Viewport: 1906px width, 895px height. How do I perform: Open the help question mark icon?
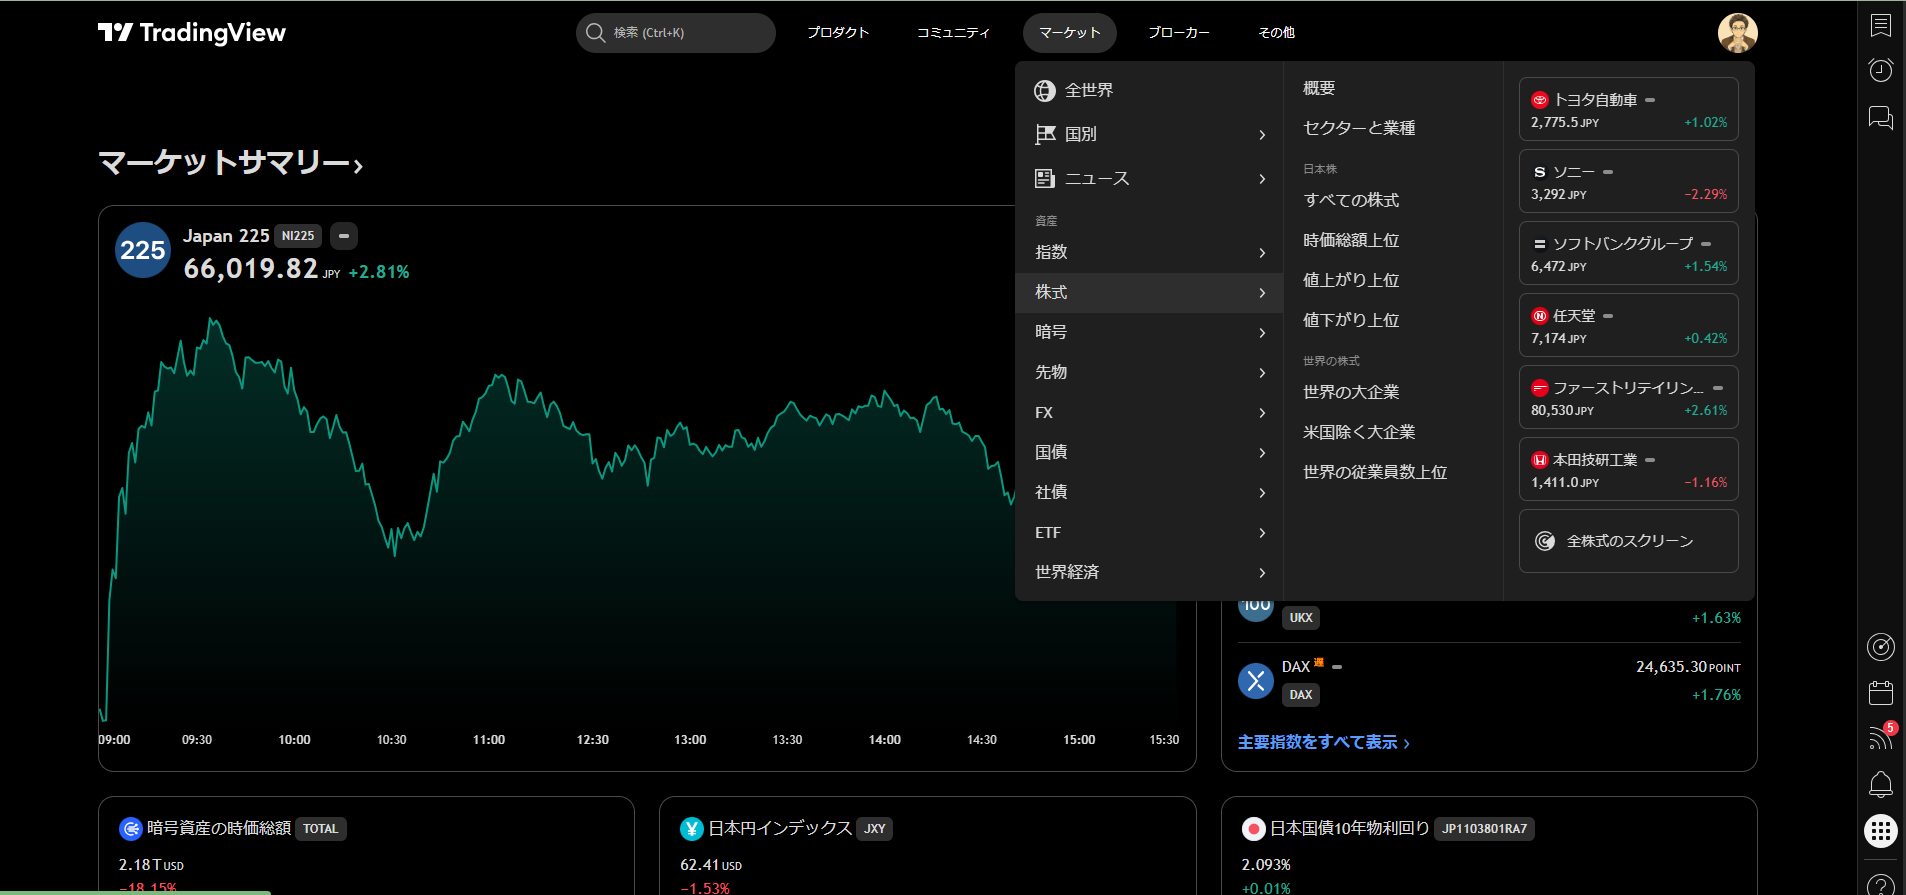coord(1881,885)
